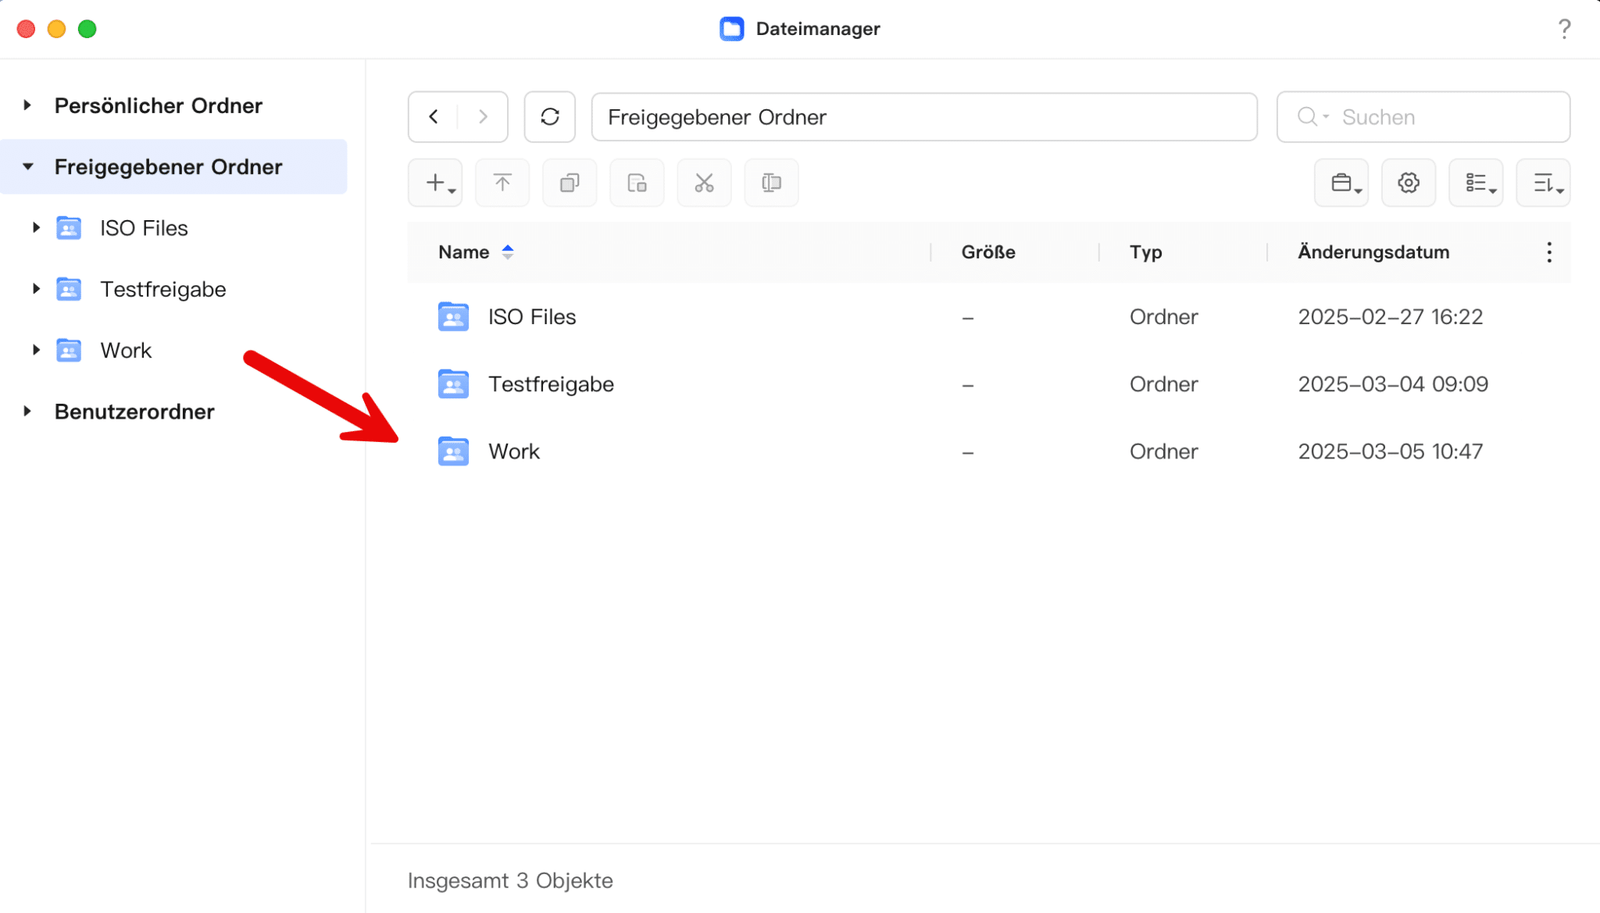Expand Benutzerordner in sidebar
Viewport: 1600px width, 913px height.
pos(28,411)
